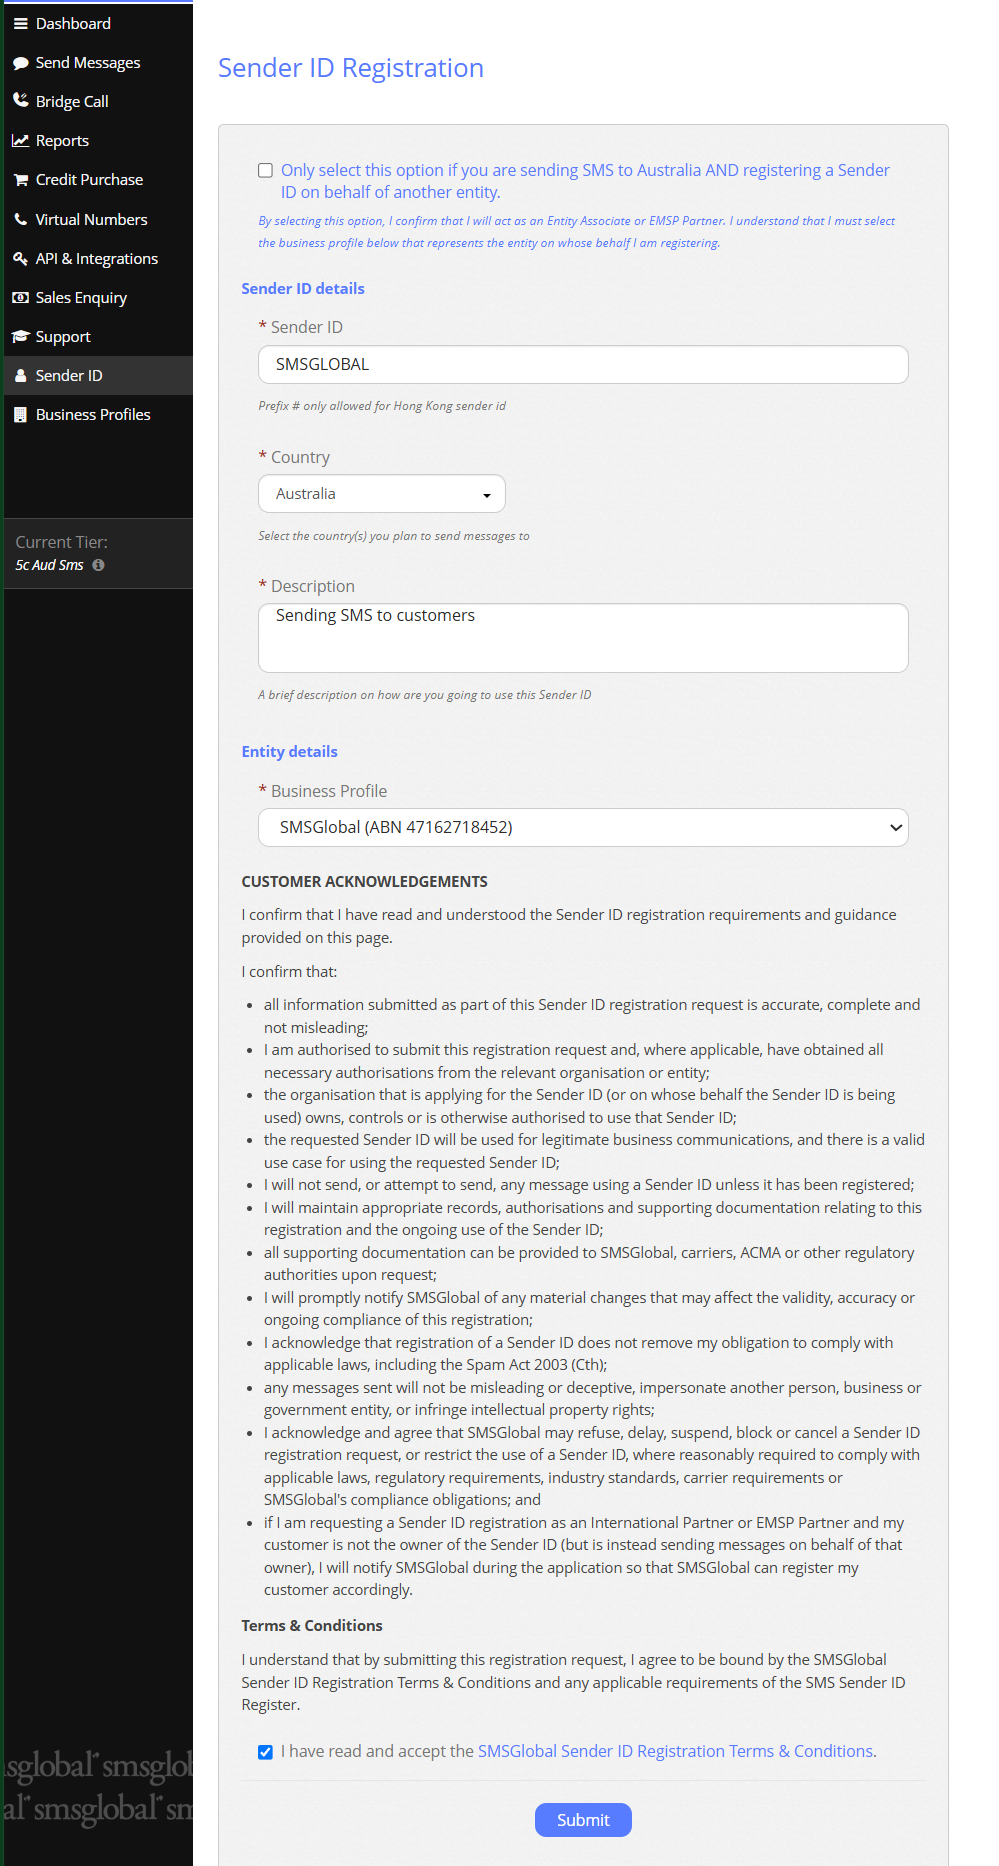Click the brief description hint text
Screen dimensions: 999x1866
[x=425, y=695]
